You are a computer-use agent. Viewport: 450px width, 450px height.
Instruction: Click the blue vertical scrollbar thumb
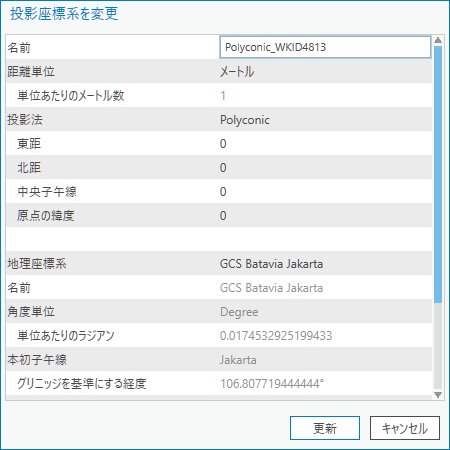click(x=438, y=174)
